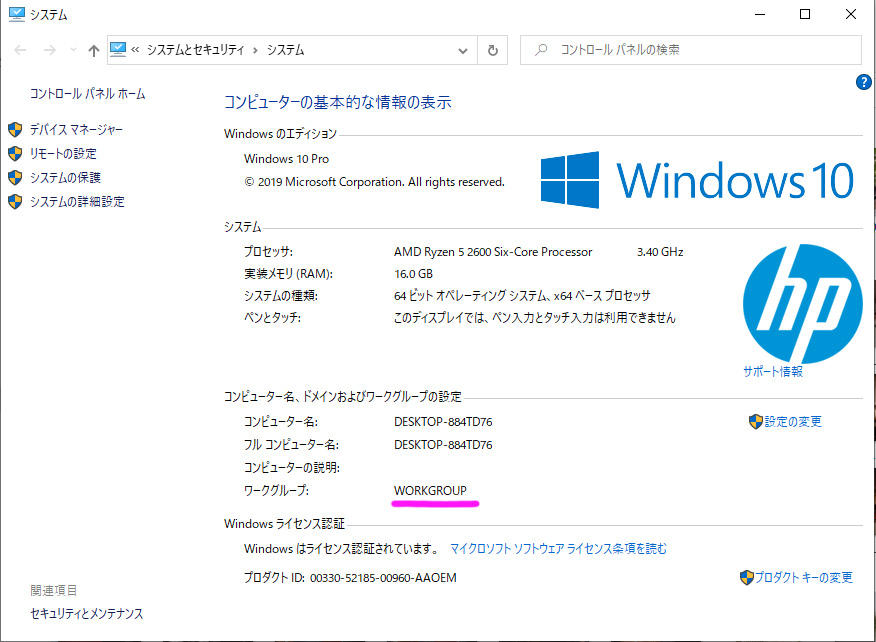The width and height of the screenshot is (876, 642).
Task: Expand breadcrumb chevron after システムとセキュリティ
Action: click(255, 50)
